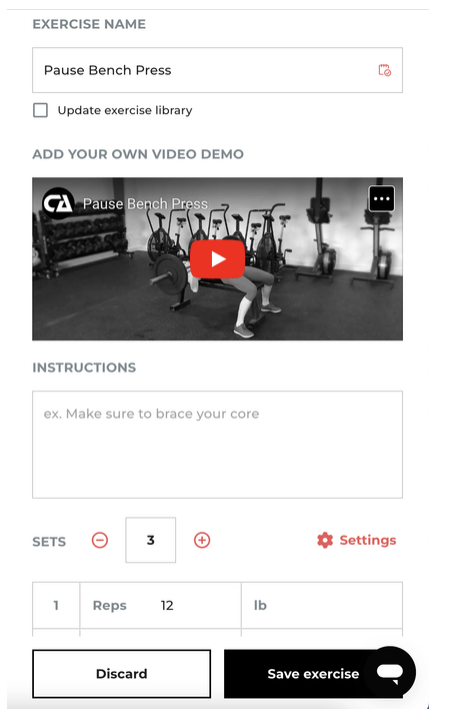The image size is (450, 722).
Task: Click the Settings gear icon
Action: [325, 540]
